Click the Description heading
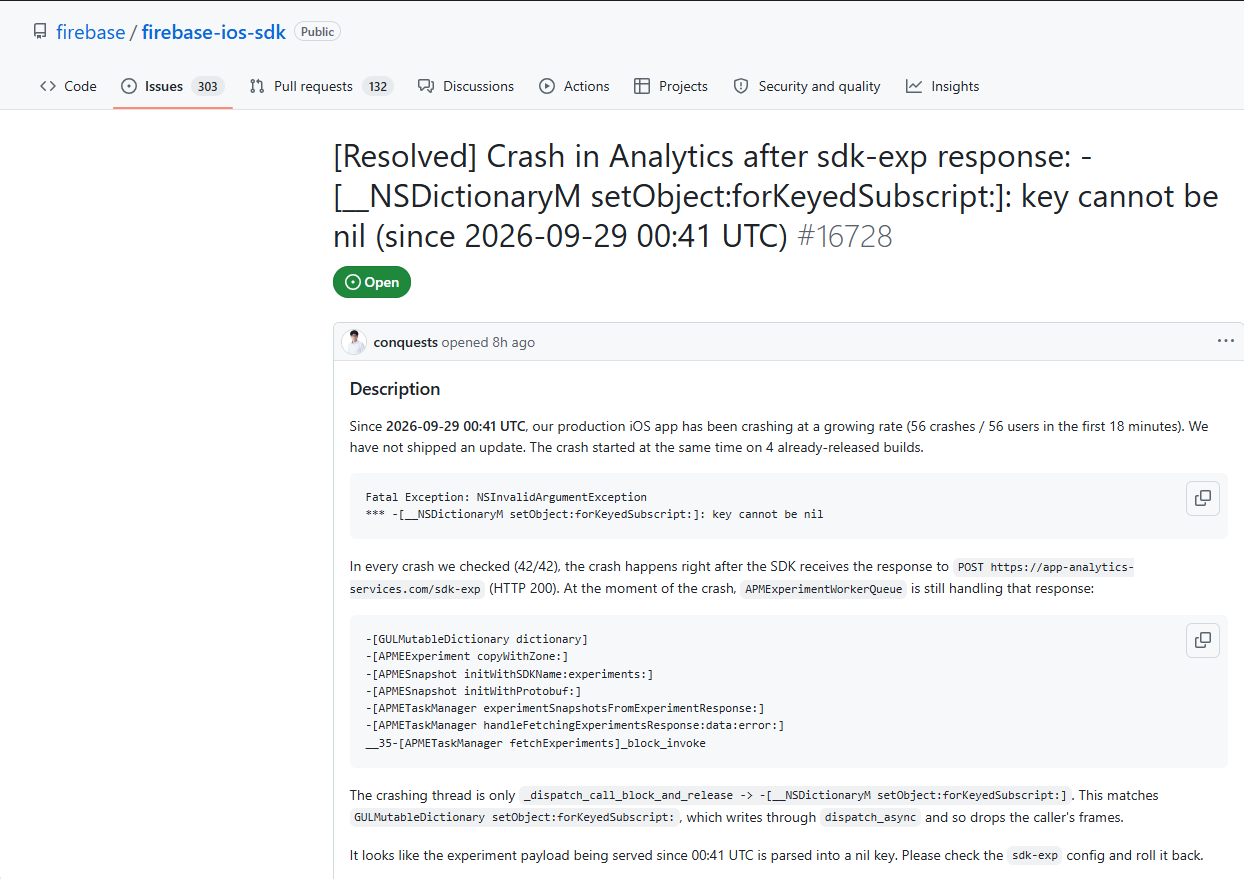This screenshot has width=1244, height=879. tap(395, 389)
